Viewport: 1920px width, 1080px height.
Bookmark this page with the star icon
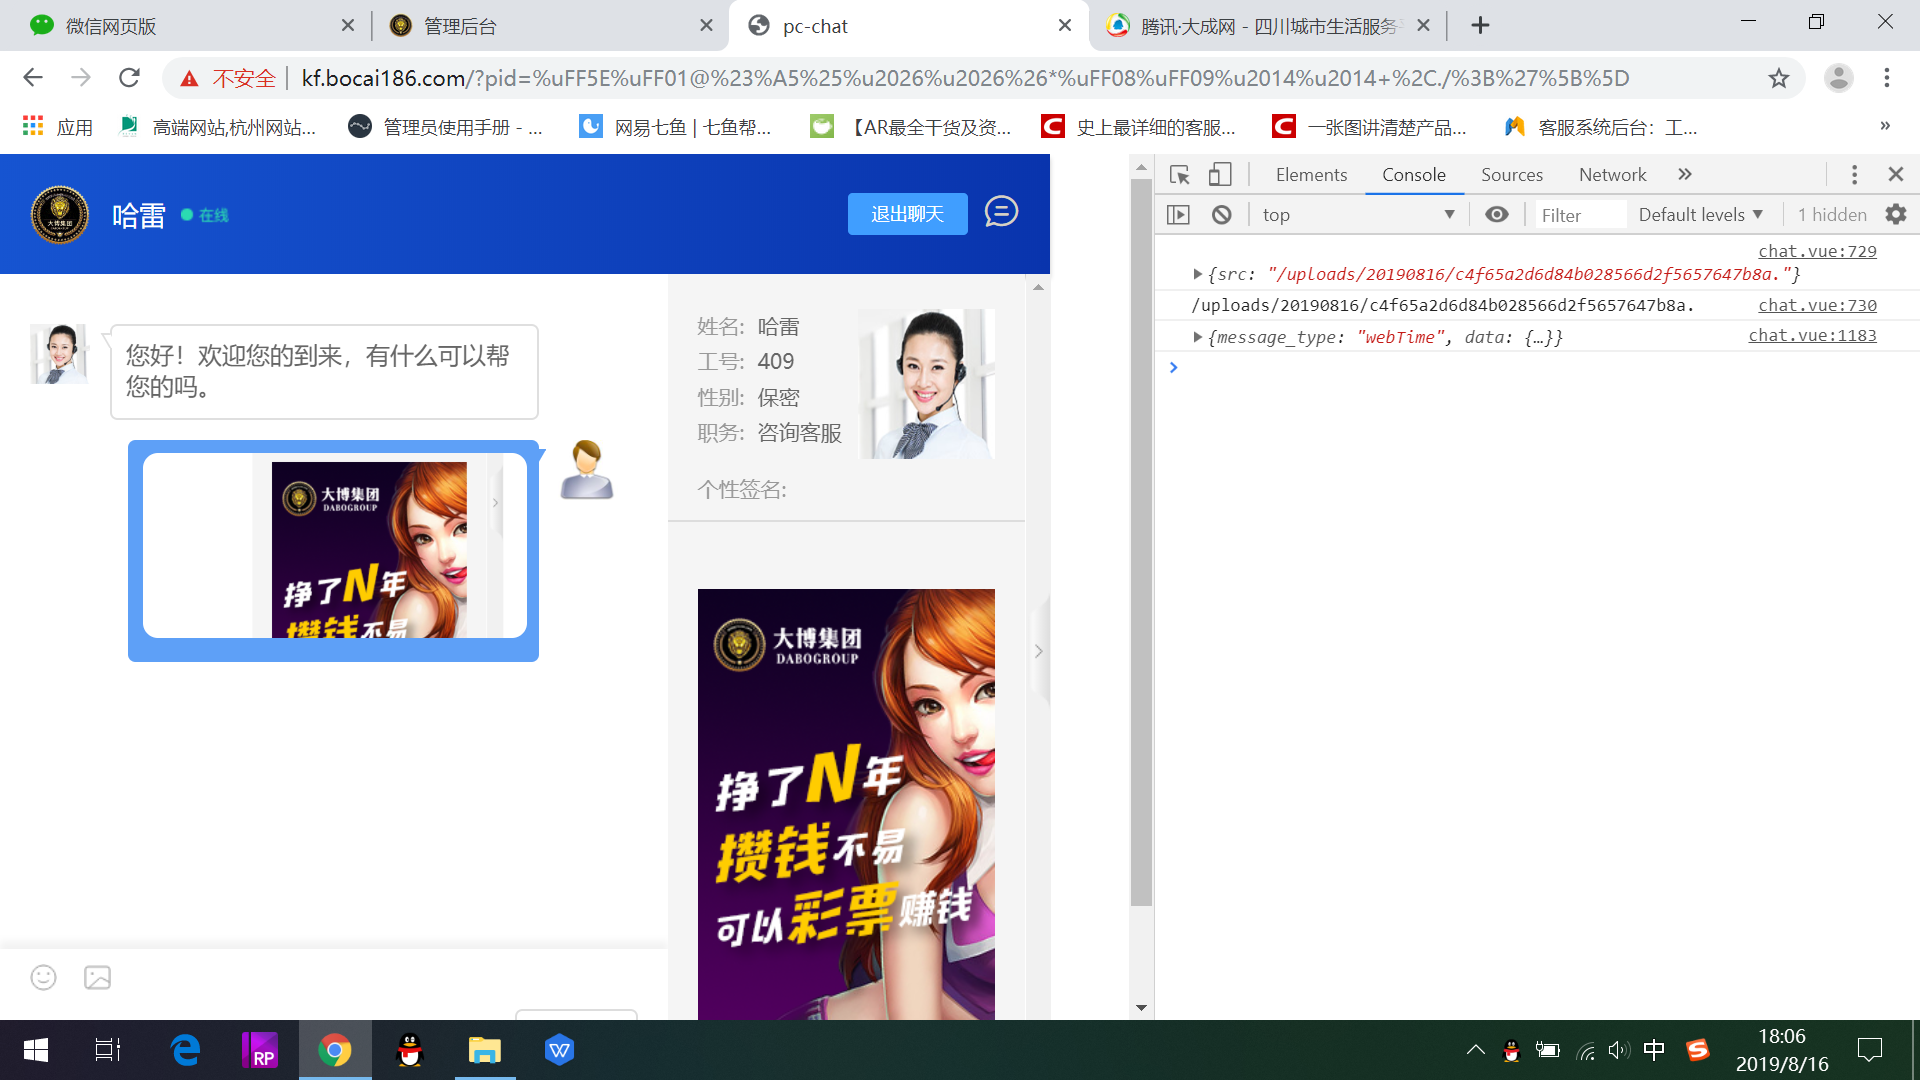click(x=1778, y=78)
